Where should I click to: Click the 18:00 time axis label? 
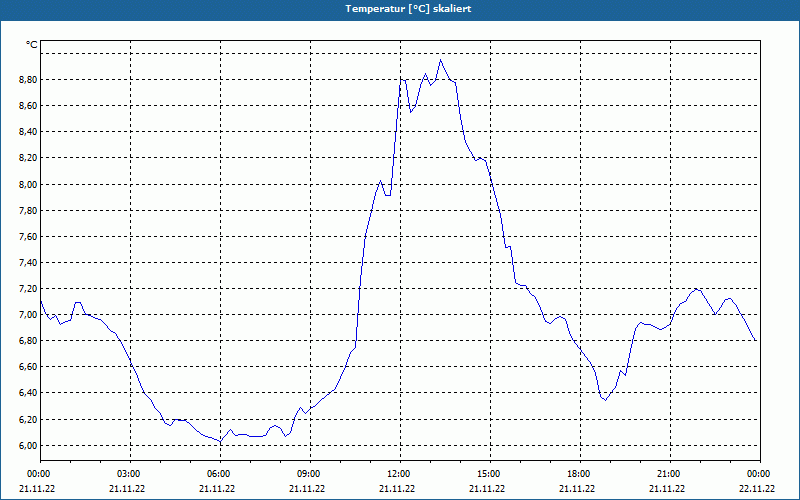(x=580, y=474)
